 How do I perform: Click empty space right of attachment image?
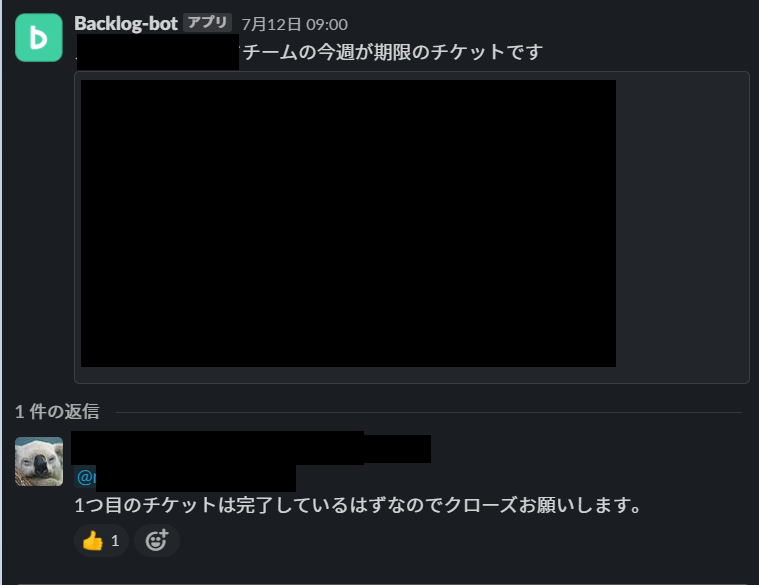click(682, 223)
